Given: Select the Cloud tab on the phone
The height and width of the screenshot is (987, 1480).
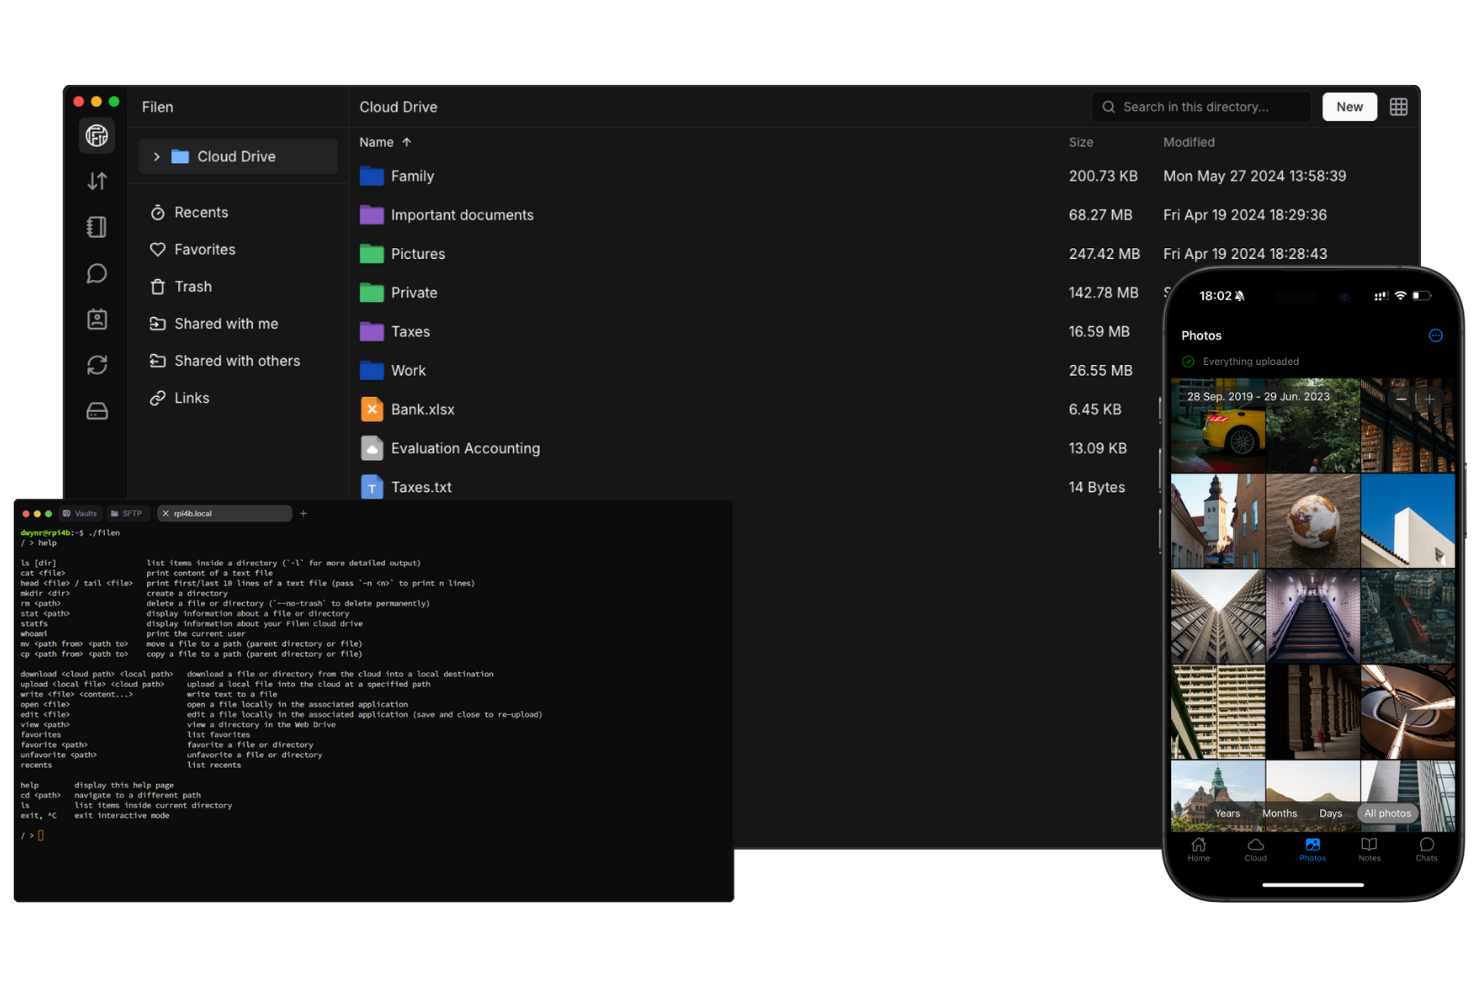Looking at the screenshot, I should coord(1255,850).
